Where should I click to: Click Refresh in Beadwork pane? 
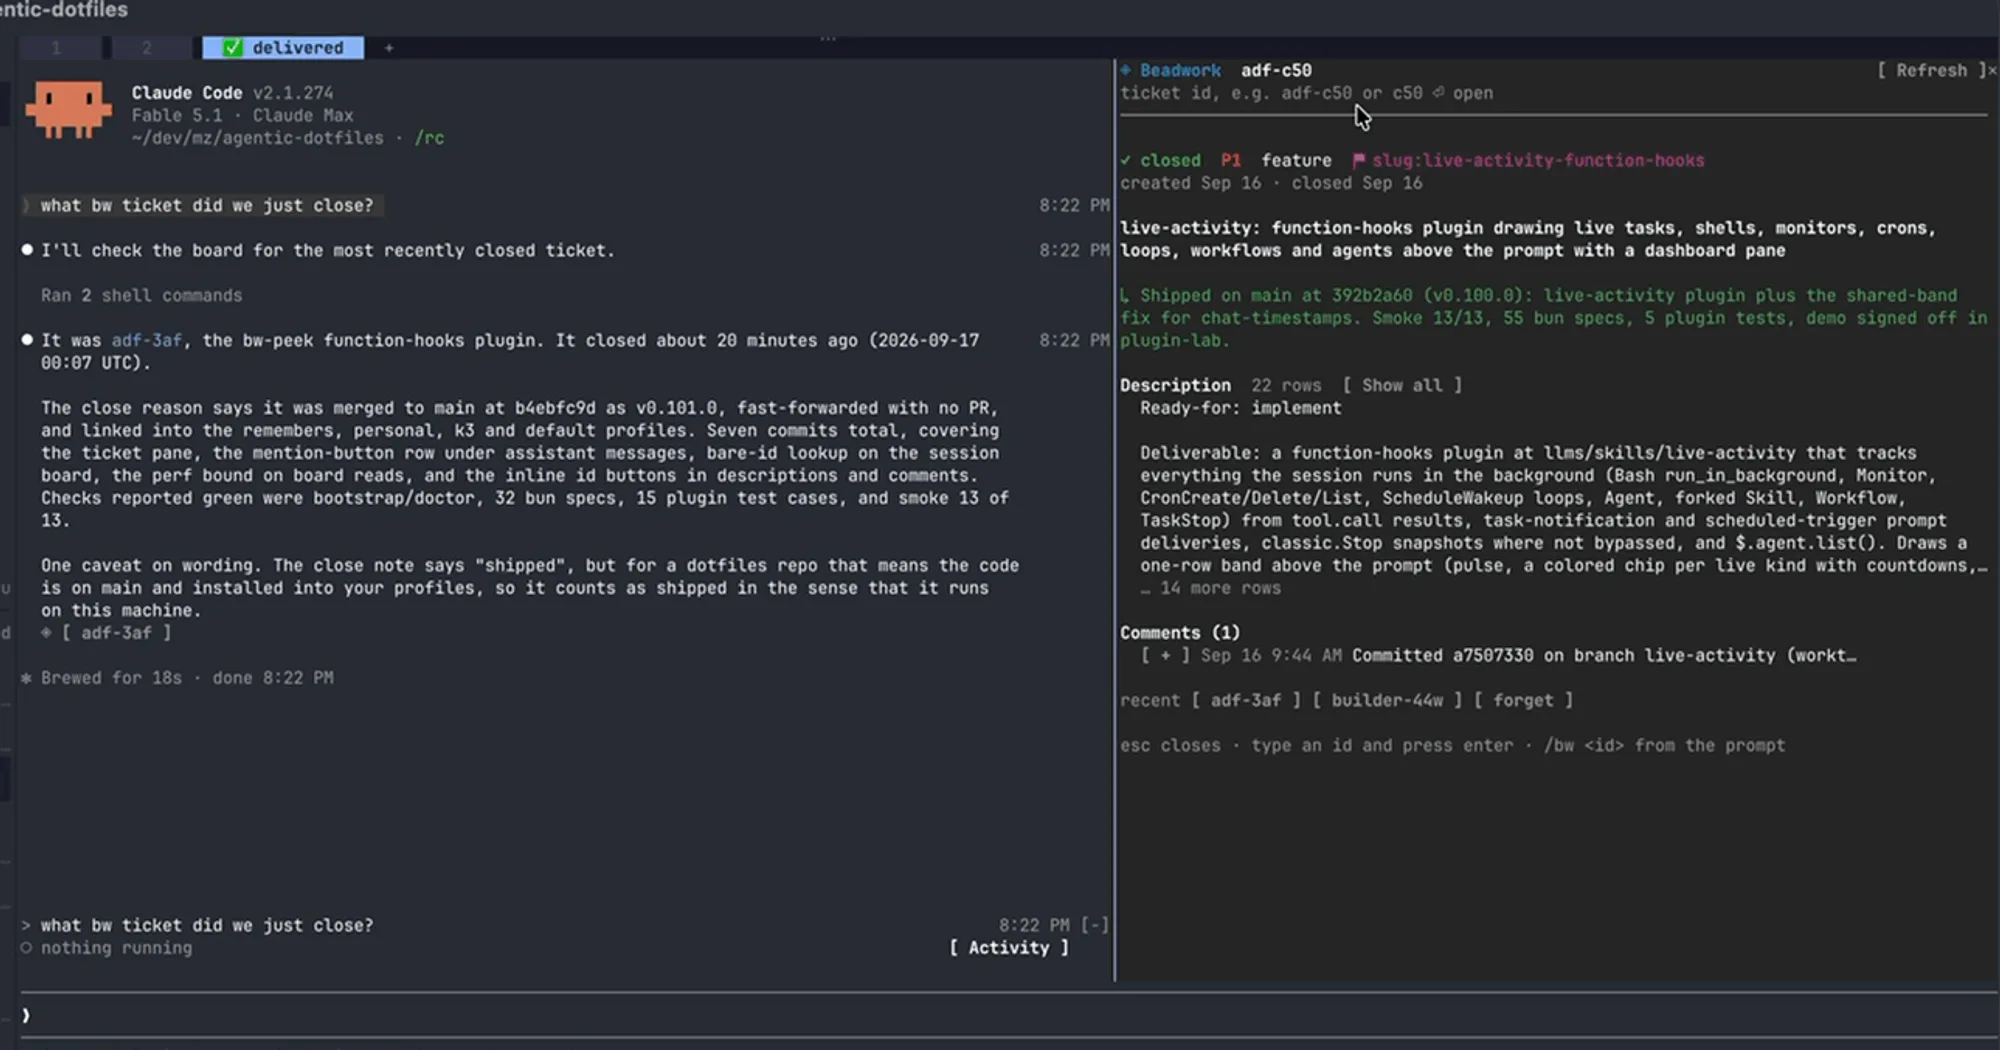1931,70
